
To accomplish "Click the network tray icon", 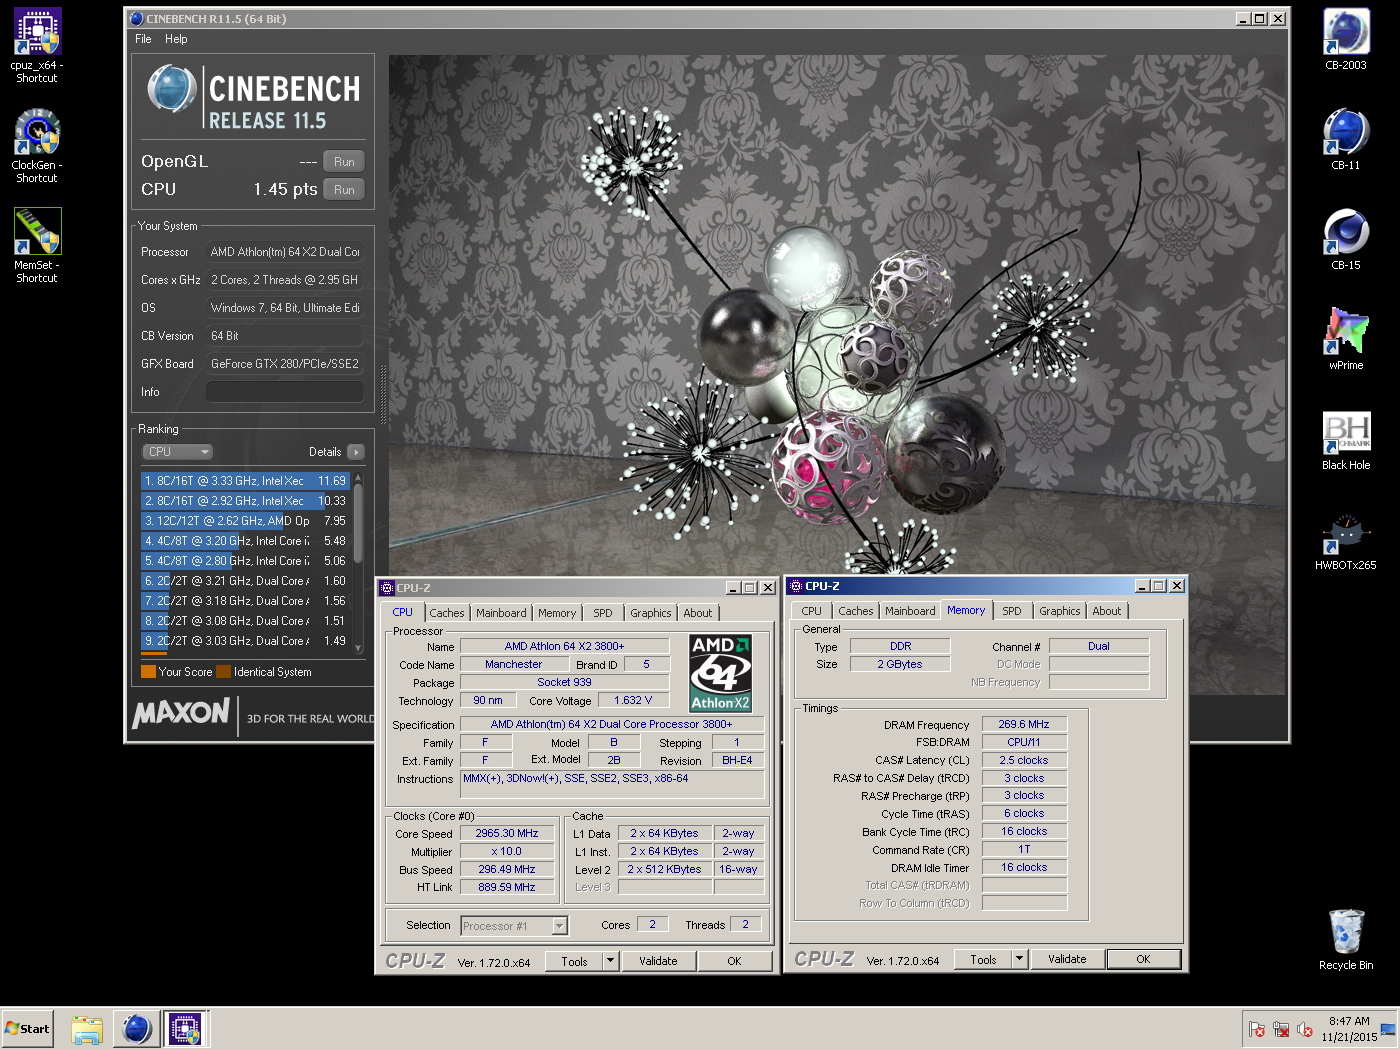I will tap(1281, 1029).
